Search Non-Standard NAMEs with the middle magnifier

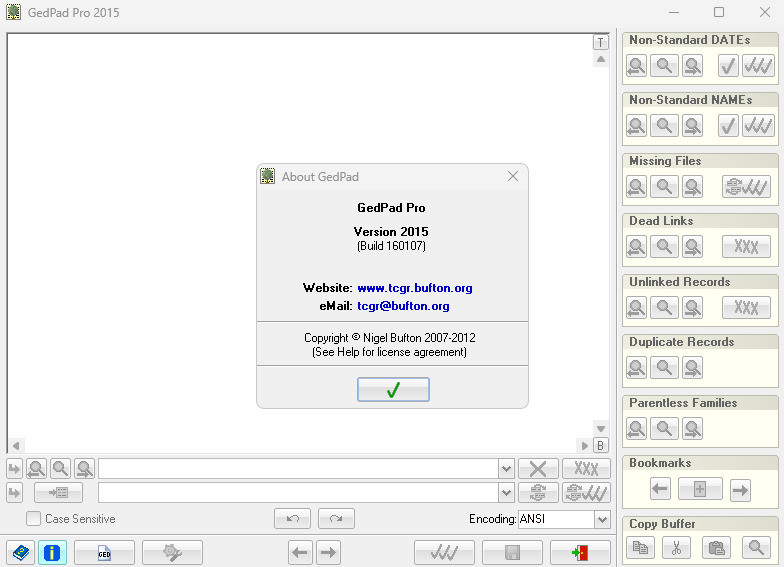coord(664,126)
